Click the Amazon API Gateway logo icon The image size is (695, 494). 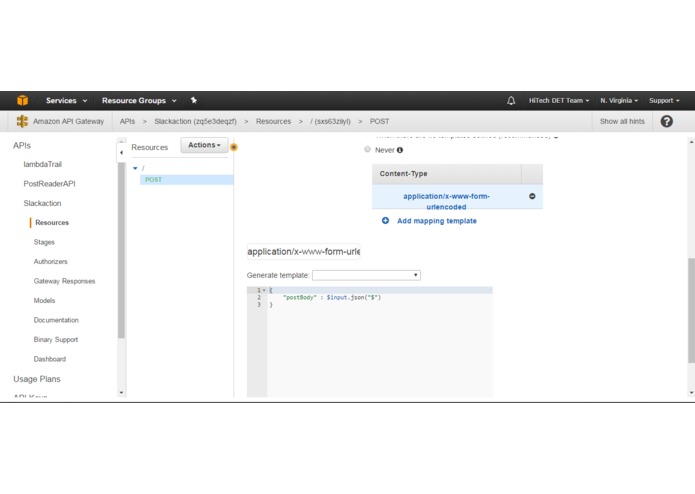pos(22,121)
